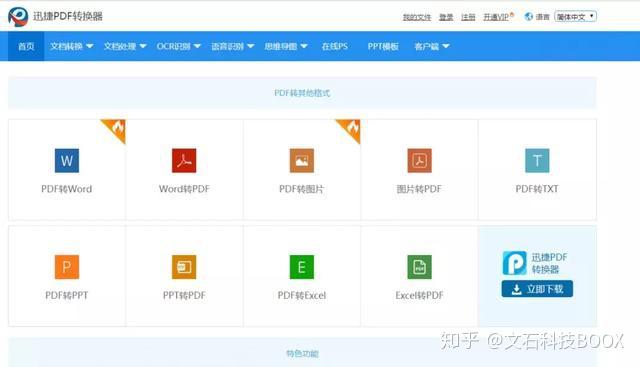Screen dimensions: 640x367
Task: Expand the 文档处理 menu
Action: (x=125, y=46)
